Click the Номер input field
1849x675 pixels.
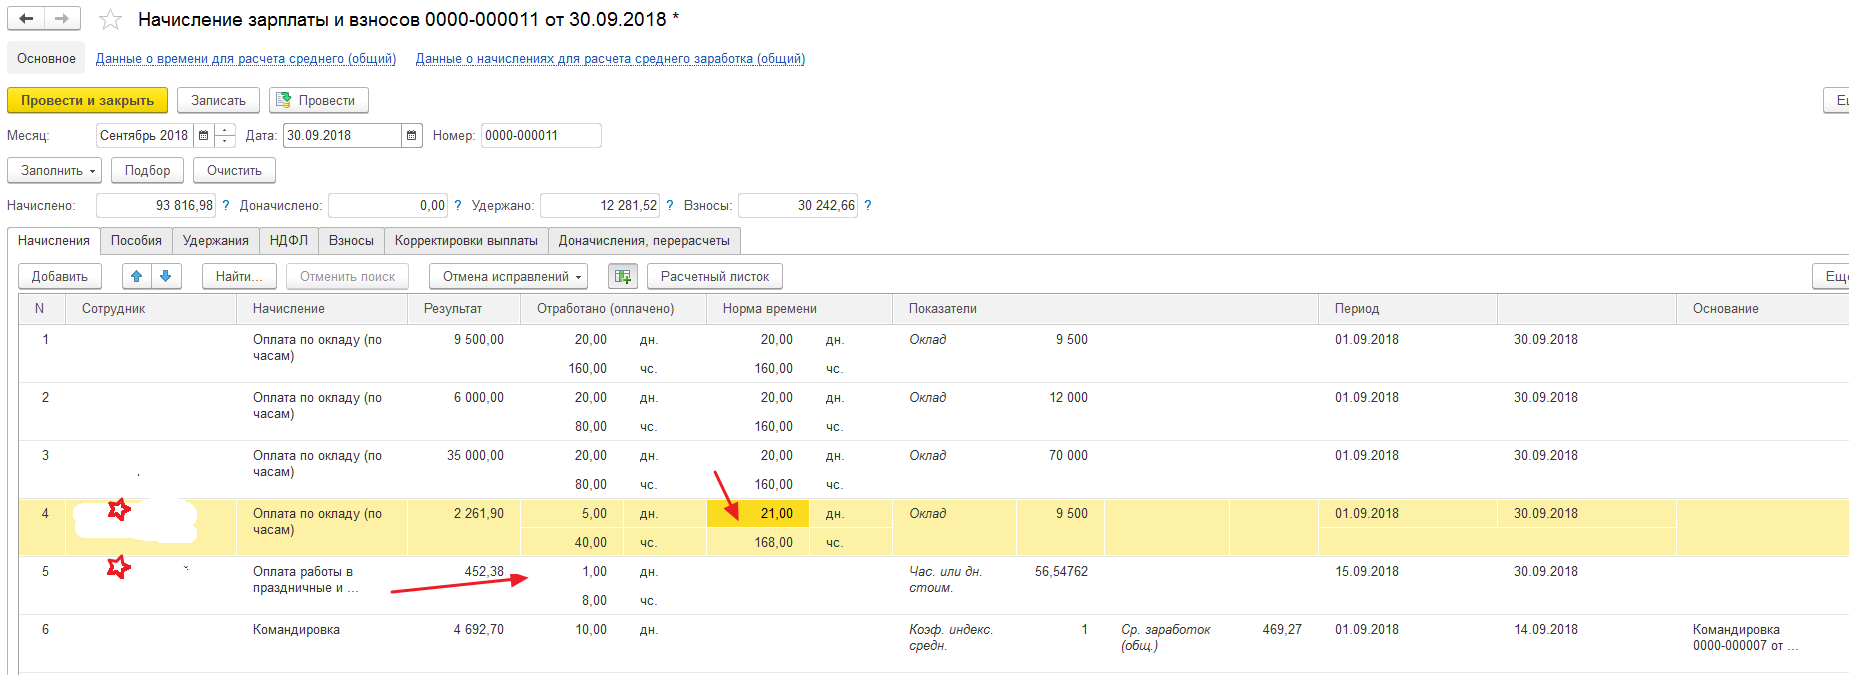pyautogui.click(x=540, y=136)
